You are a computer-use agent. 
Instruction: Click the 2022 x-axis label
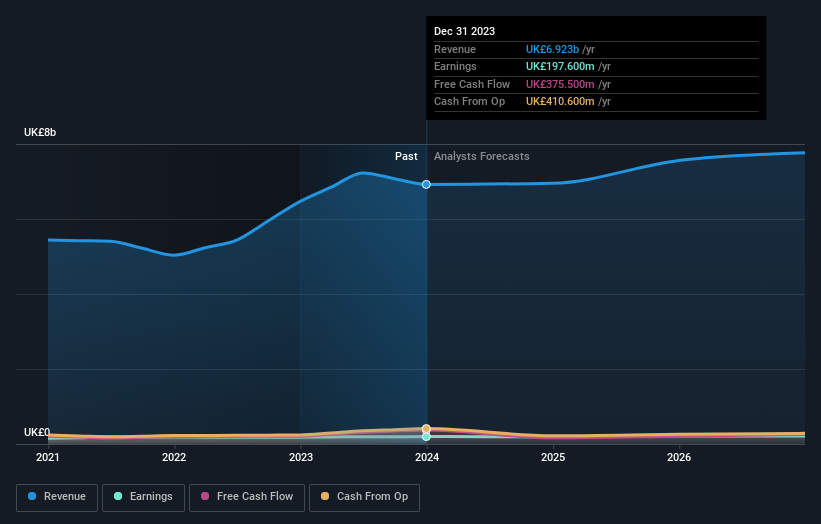pyautogui.click(x=174, y=457)
